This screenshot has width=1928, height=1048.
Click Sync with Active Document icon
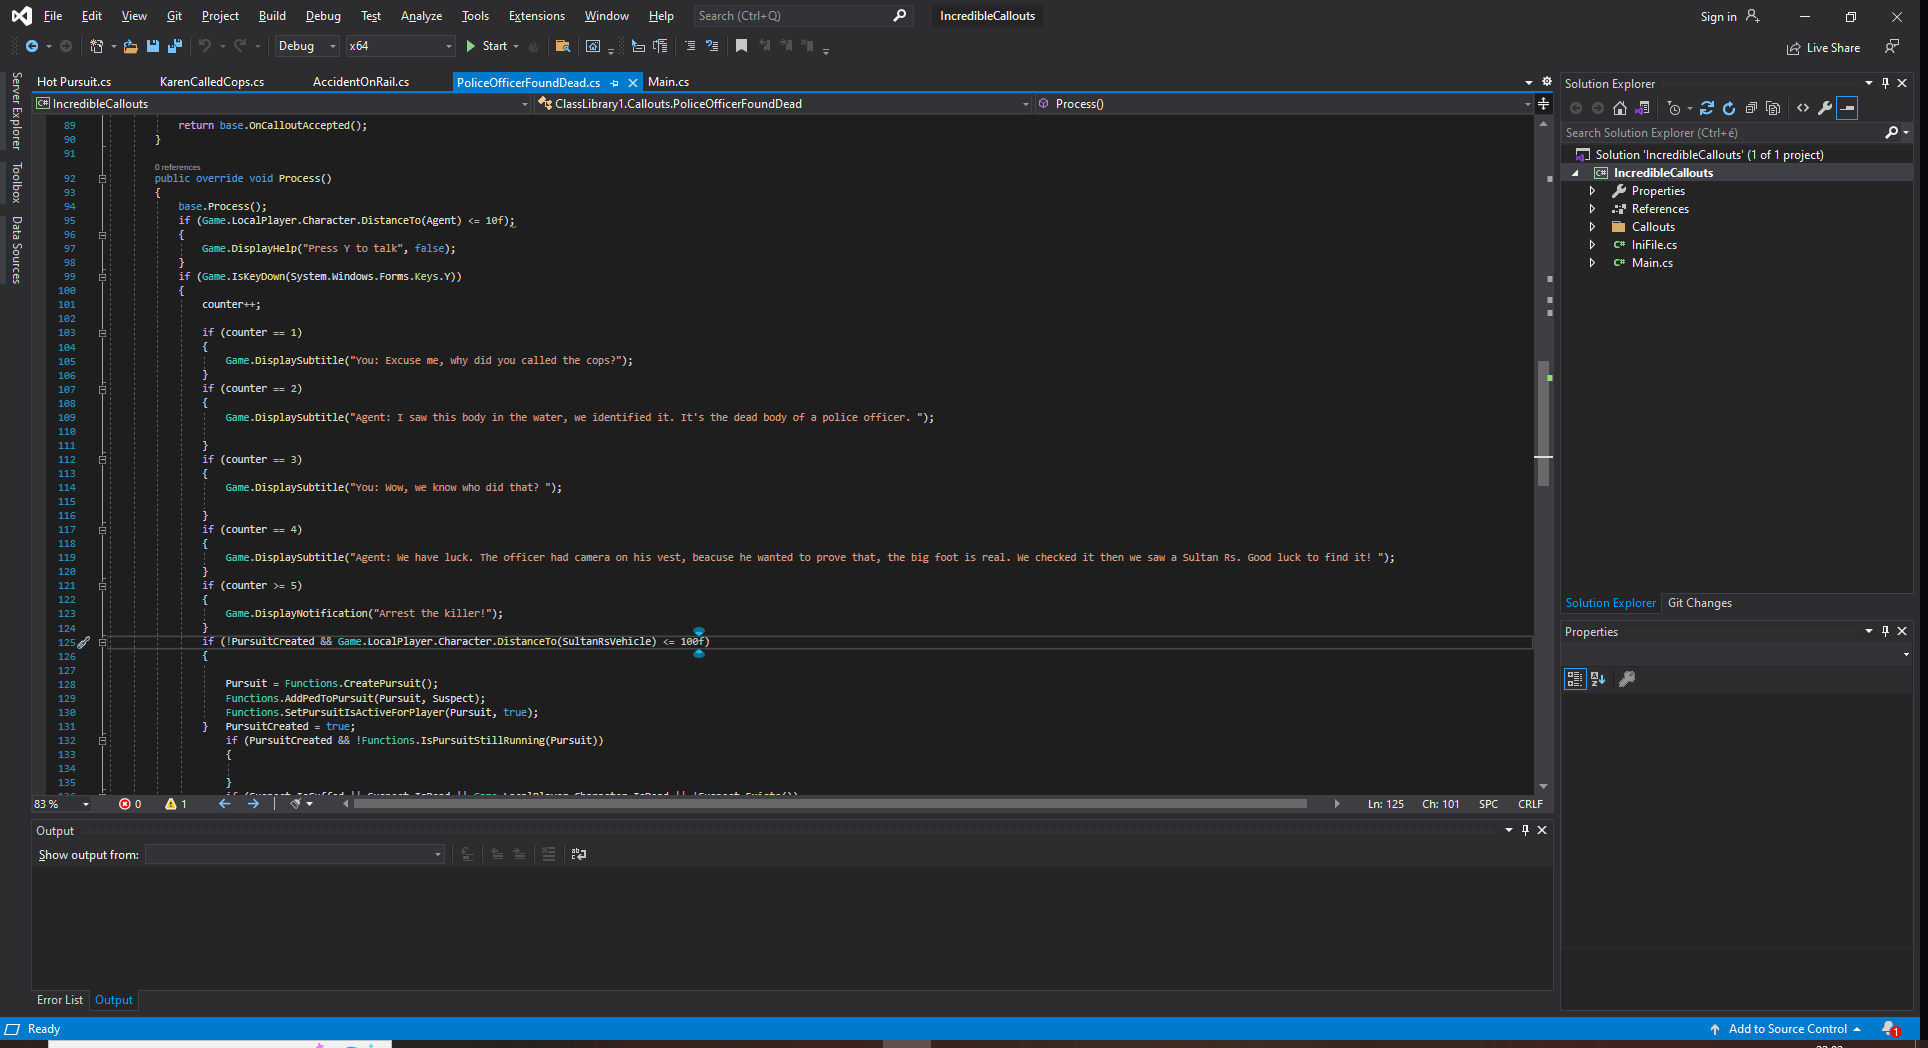click(x=1707, y=108)
